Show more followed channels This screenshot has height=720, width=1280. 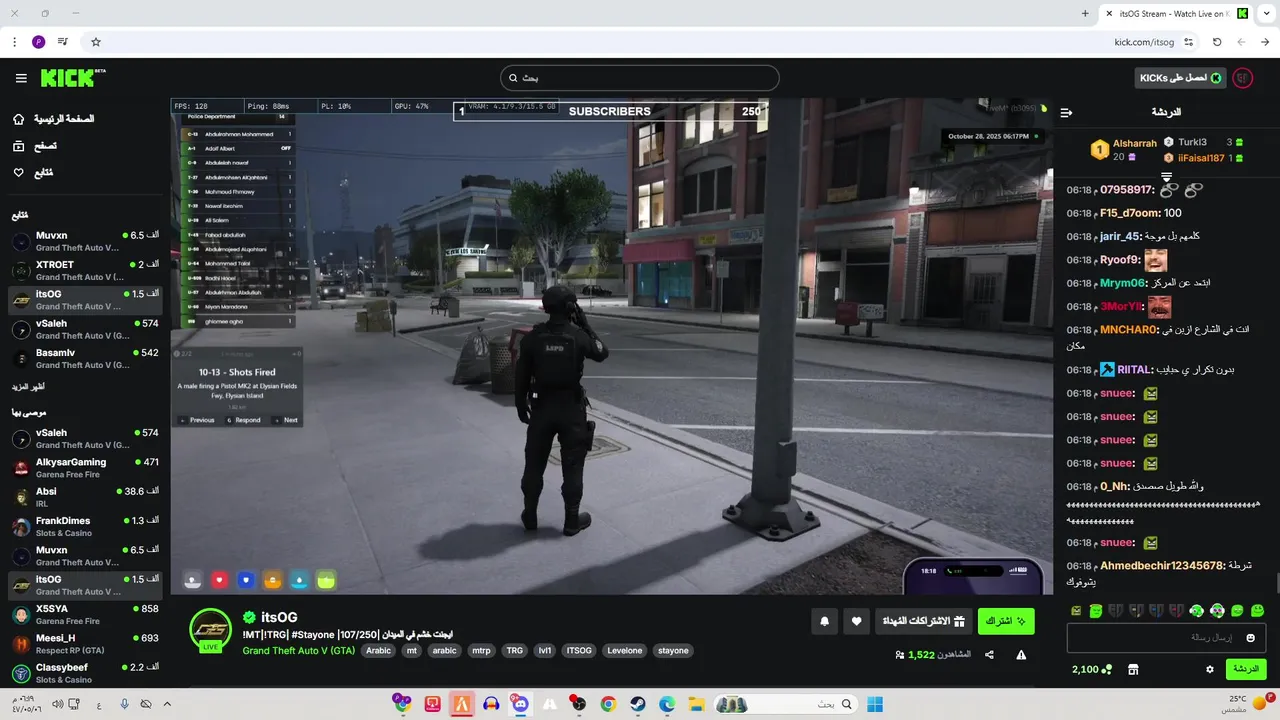point(28,386)
